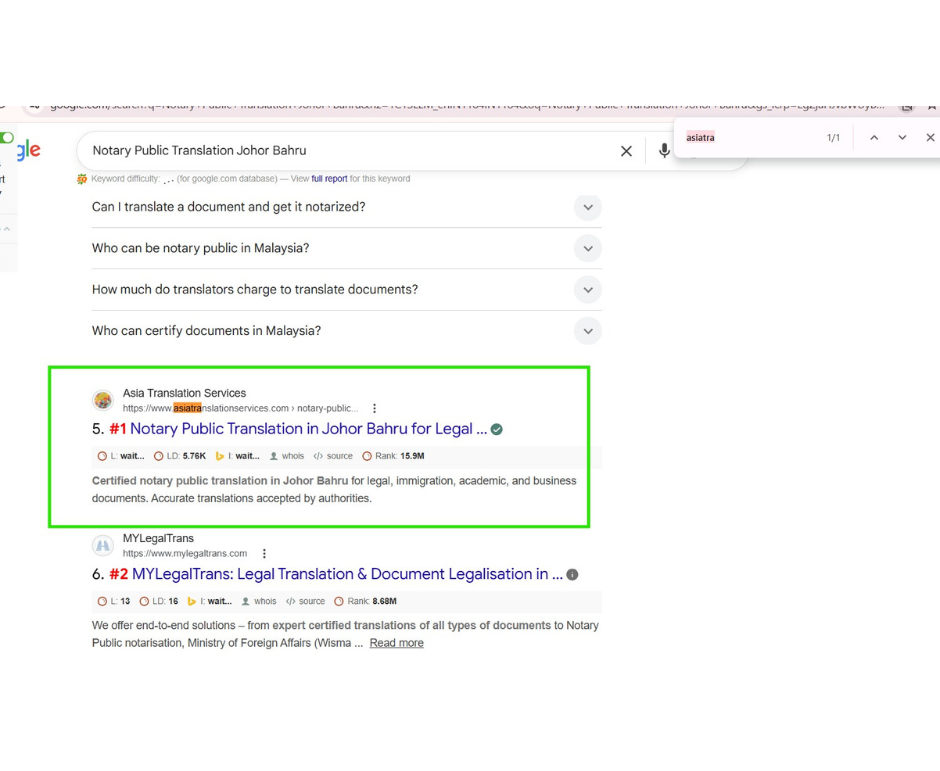Click Rank 15.9M metric

393,456
